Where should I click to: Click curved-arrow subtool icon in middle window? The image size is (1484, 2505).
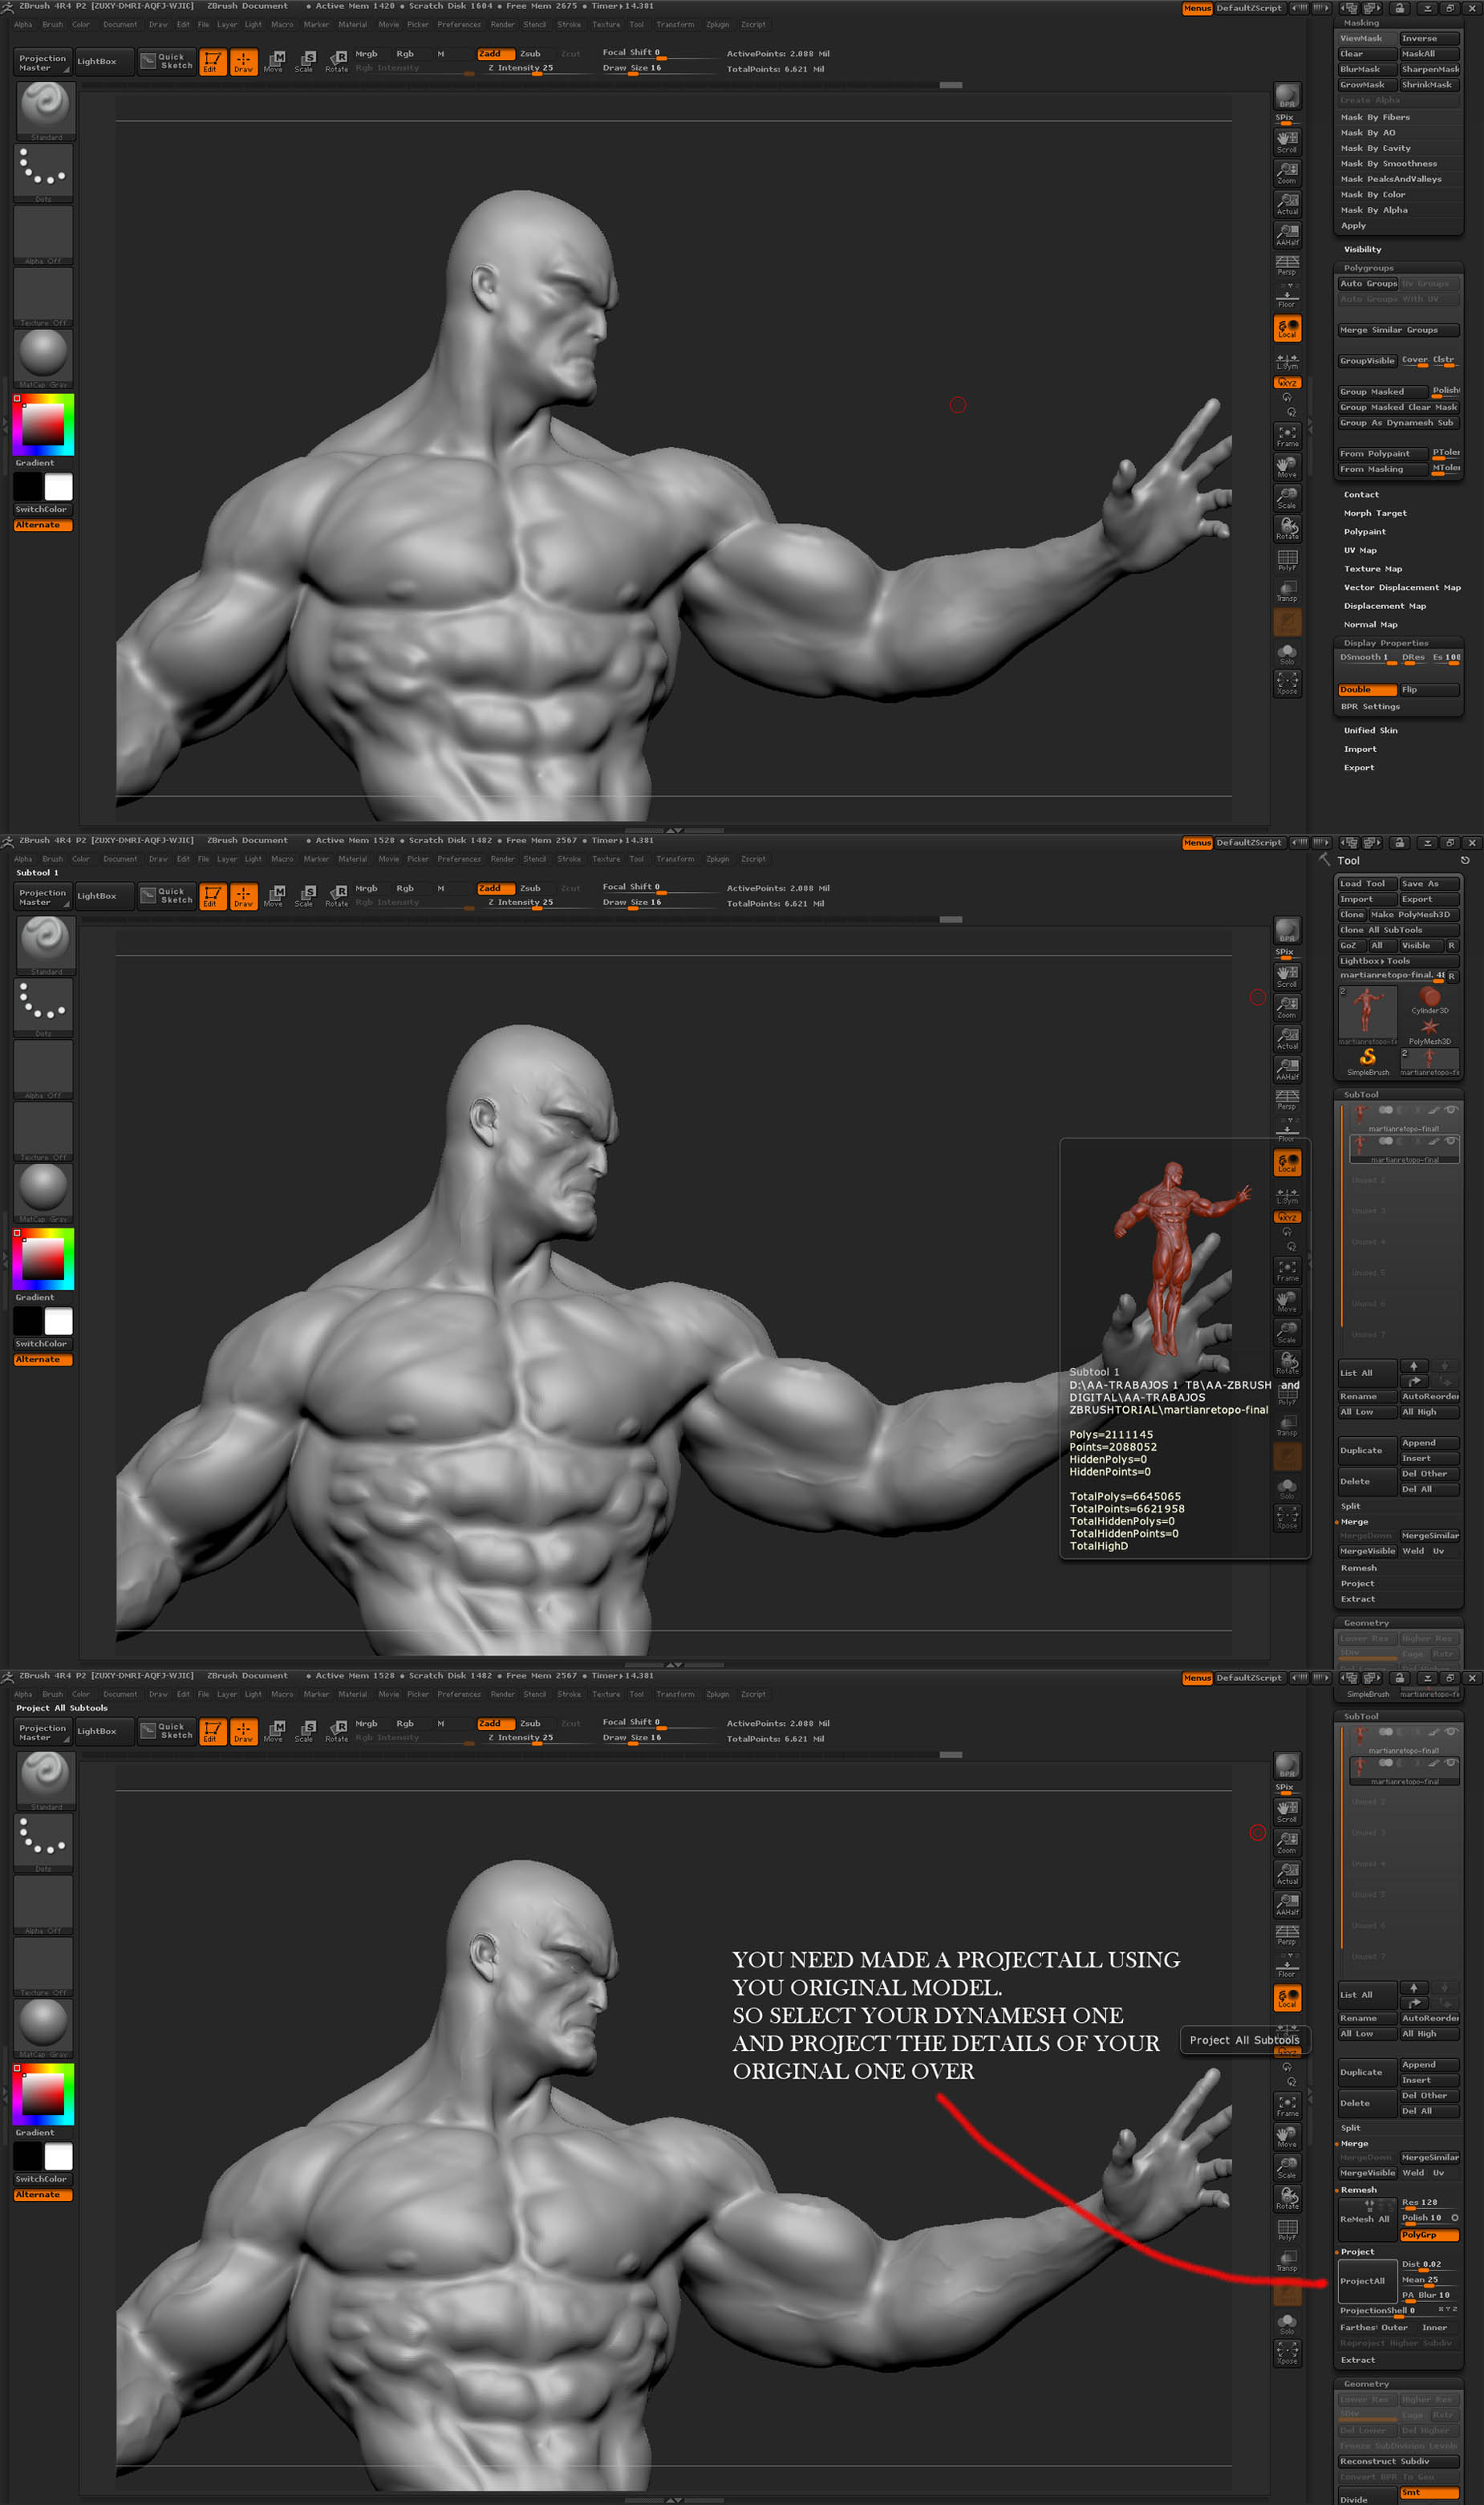click(x=1414, y=1381)
